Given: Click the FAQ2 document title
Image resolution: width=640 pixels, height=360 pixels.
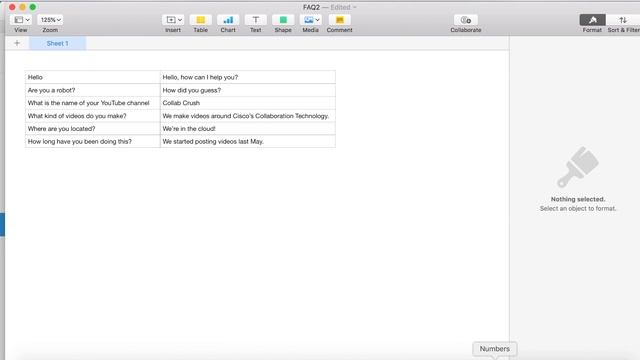Looking at the screenshot, I should [x=311, y=7].
